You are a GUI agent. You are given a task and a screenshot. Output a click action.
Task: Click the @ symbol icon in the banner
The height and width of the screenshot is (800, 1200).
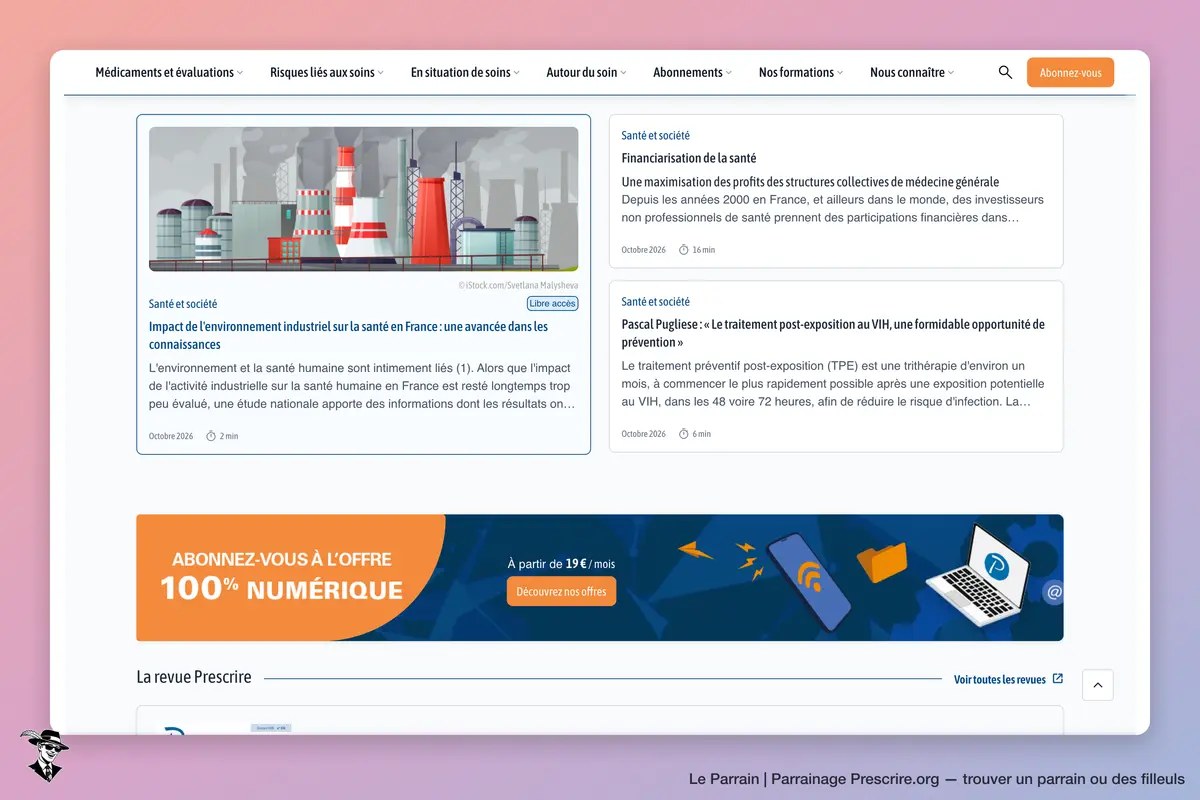pos(1053,592)
